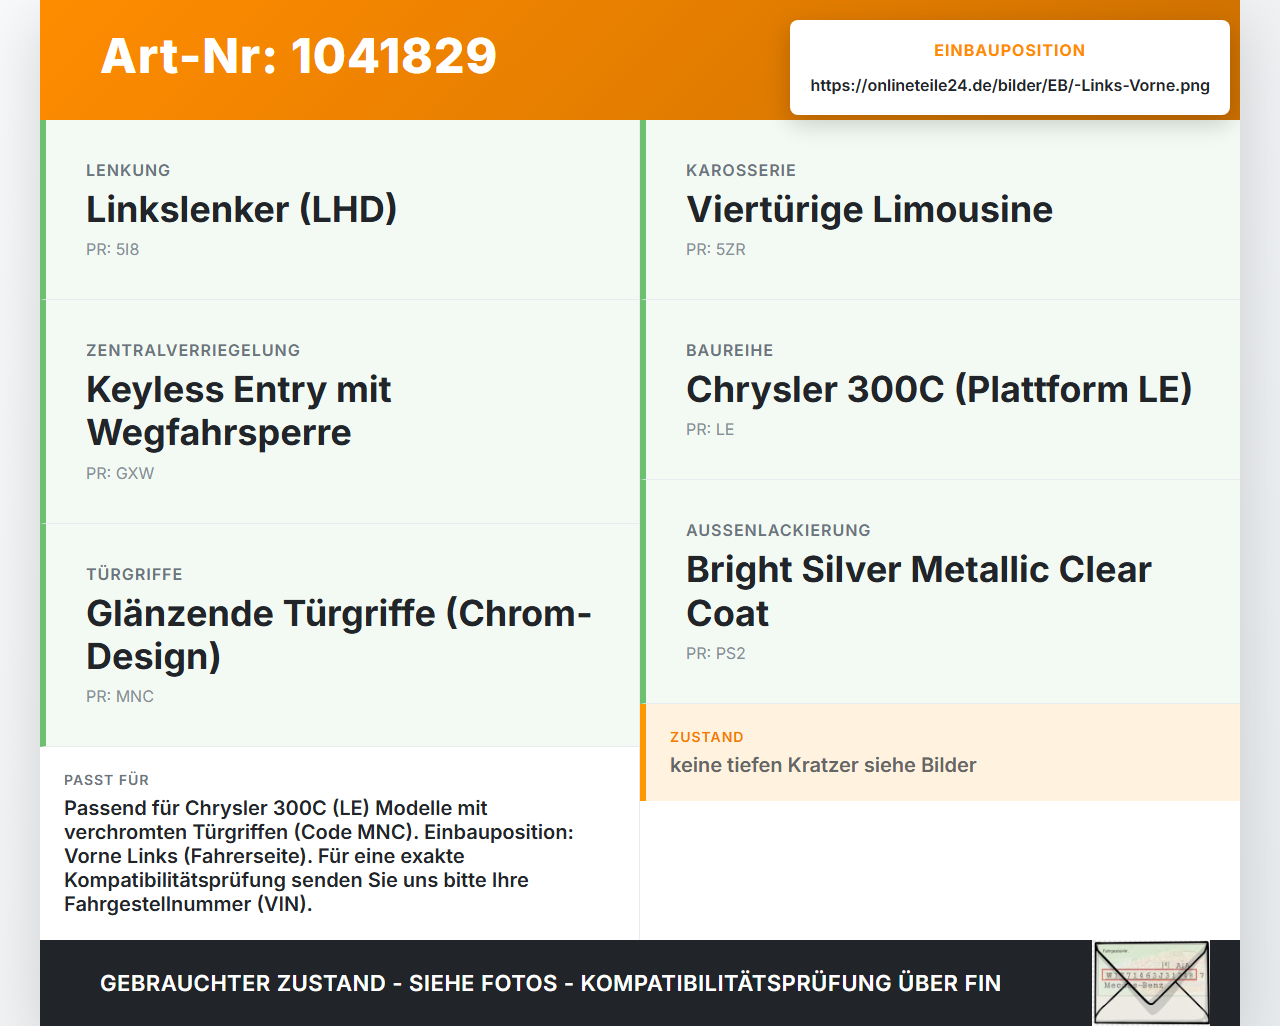Select Bright Silver Metallic Clear Coat text
Screen dimensions: 1280x1026
click(919, 591)
